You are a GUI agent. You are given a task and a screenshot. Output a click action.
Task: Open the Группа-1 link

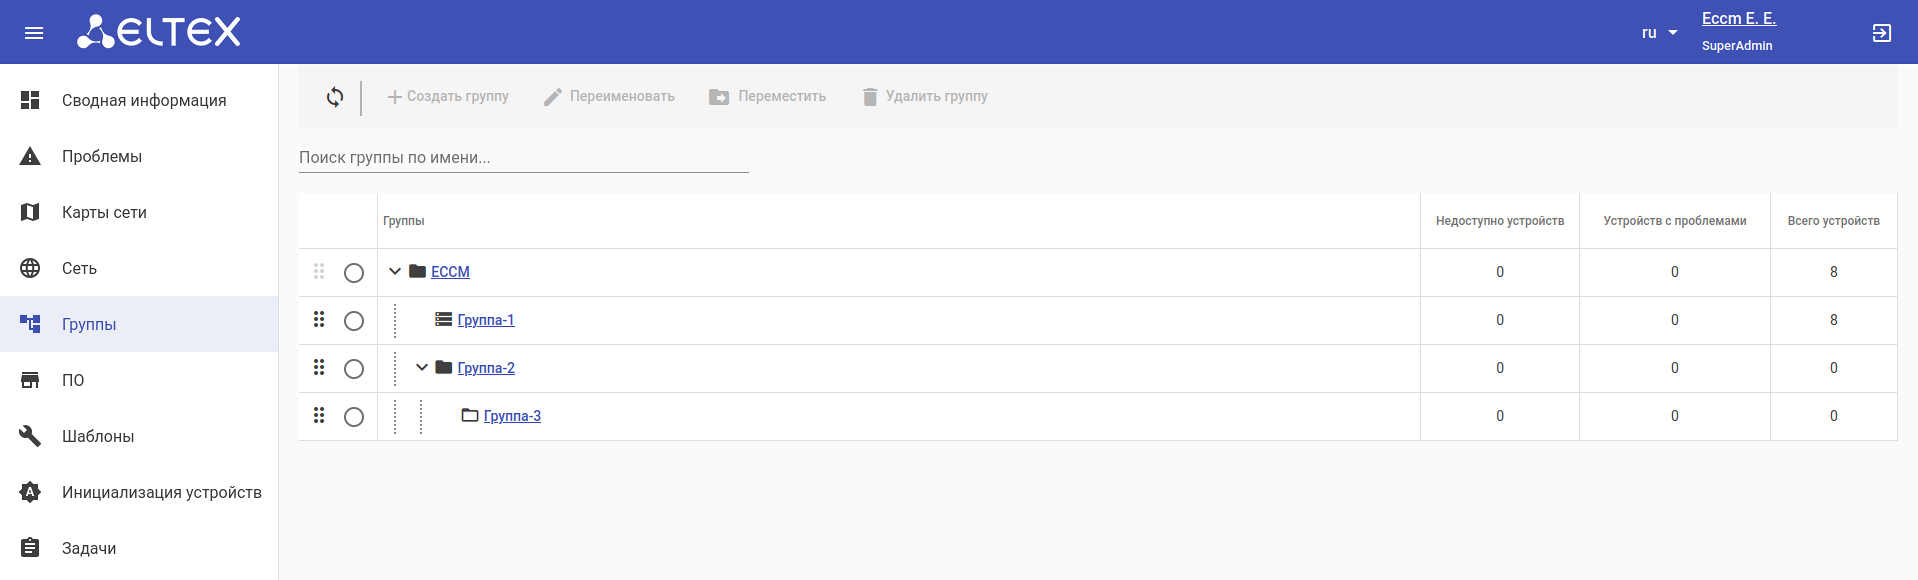486,320
